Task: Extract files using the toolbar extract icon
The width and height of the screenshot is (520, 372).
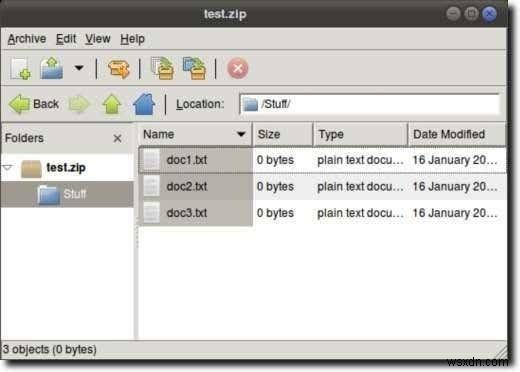Action: pyautogui.click(x=119, y=69)
